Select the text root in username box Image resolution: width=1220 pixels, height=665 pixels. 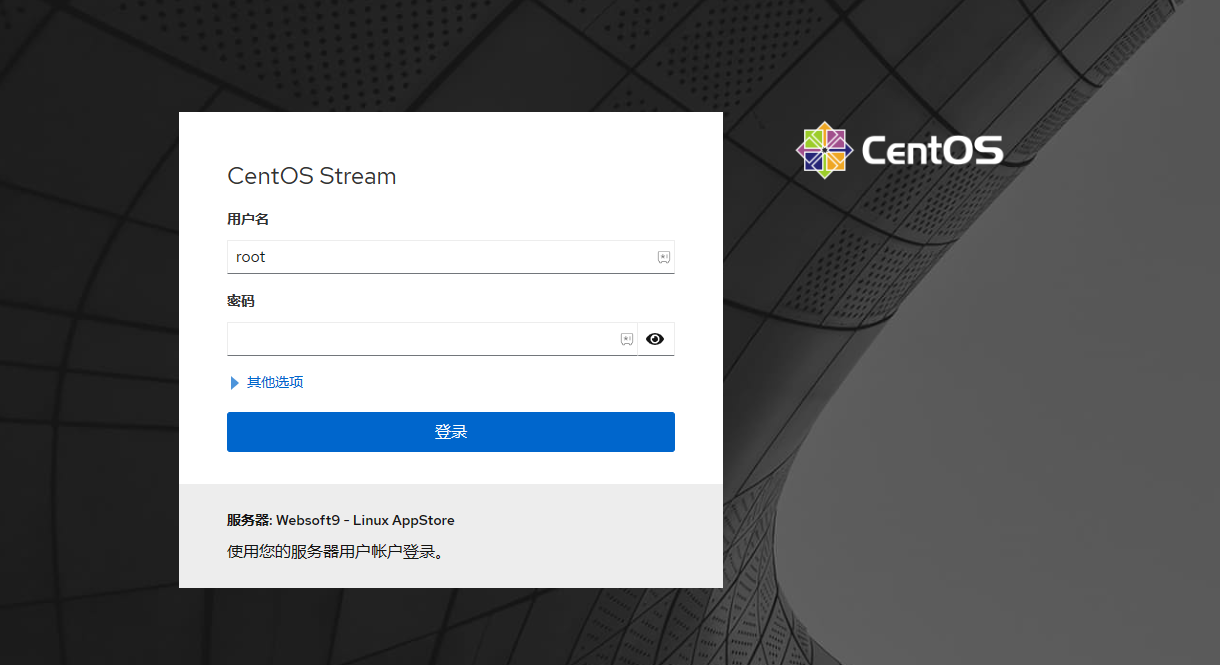tap(250, 257)
